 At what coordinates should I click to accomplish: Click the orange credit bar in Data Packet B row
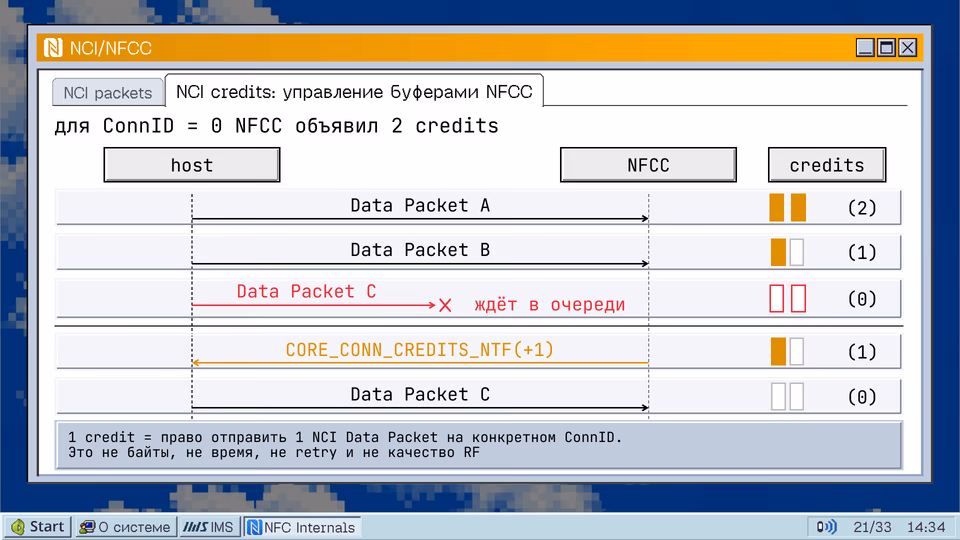point(778,252)
